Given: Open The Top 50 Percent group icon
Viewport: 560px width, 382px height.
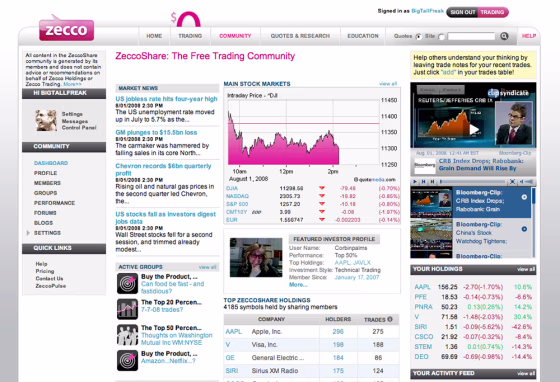Looking at the screenshot, I should point(127,335).
